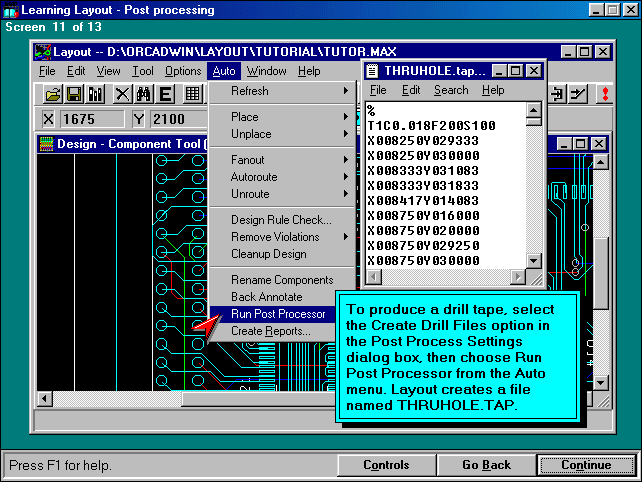The height and width of the screenshot is (482, 642).
Task: Click the Go Back button
Action: click(x=486, y=465)
